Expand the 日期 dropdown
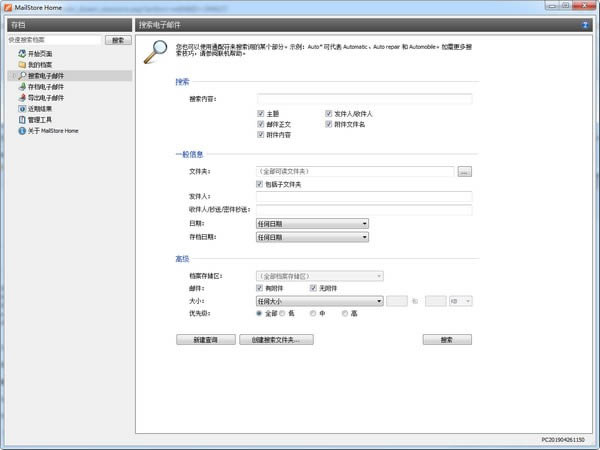 tap(312, 223)
